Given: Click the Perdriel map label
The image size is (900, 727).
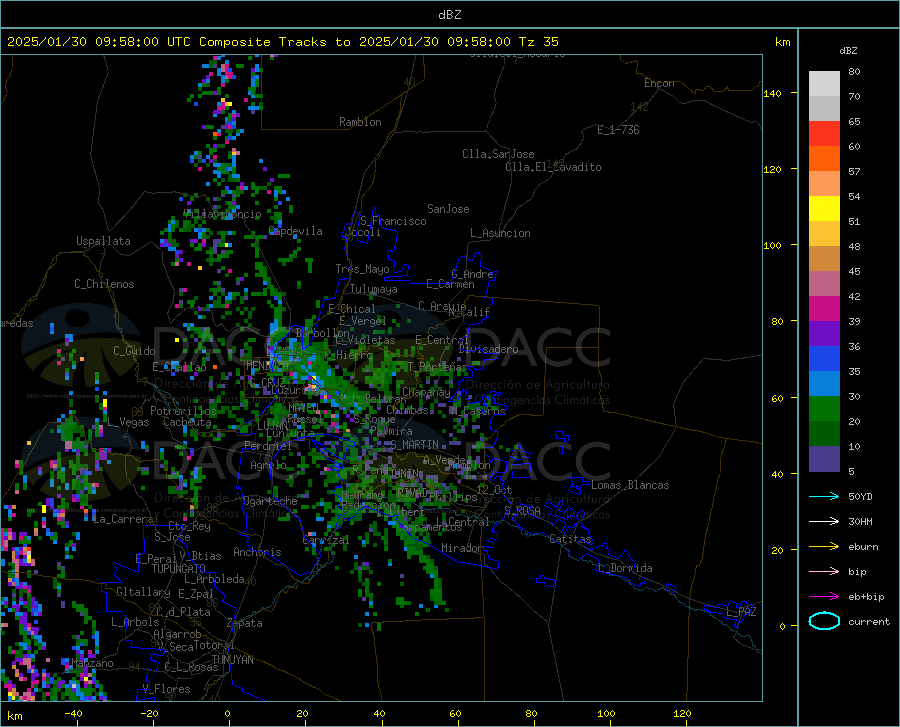Looking at the screenshot, I should click(x=268, y=445).
